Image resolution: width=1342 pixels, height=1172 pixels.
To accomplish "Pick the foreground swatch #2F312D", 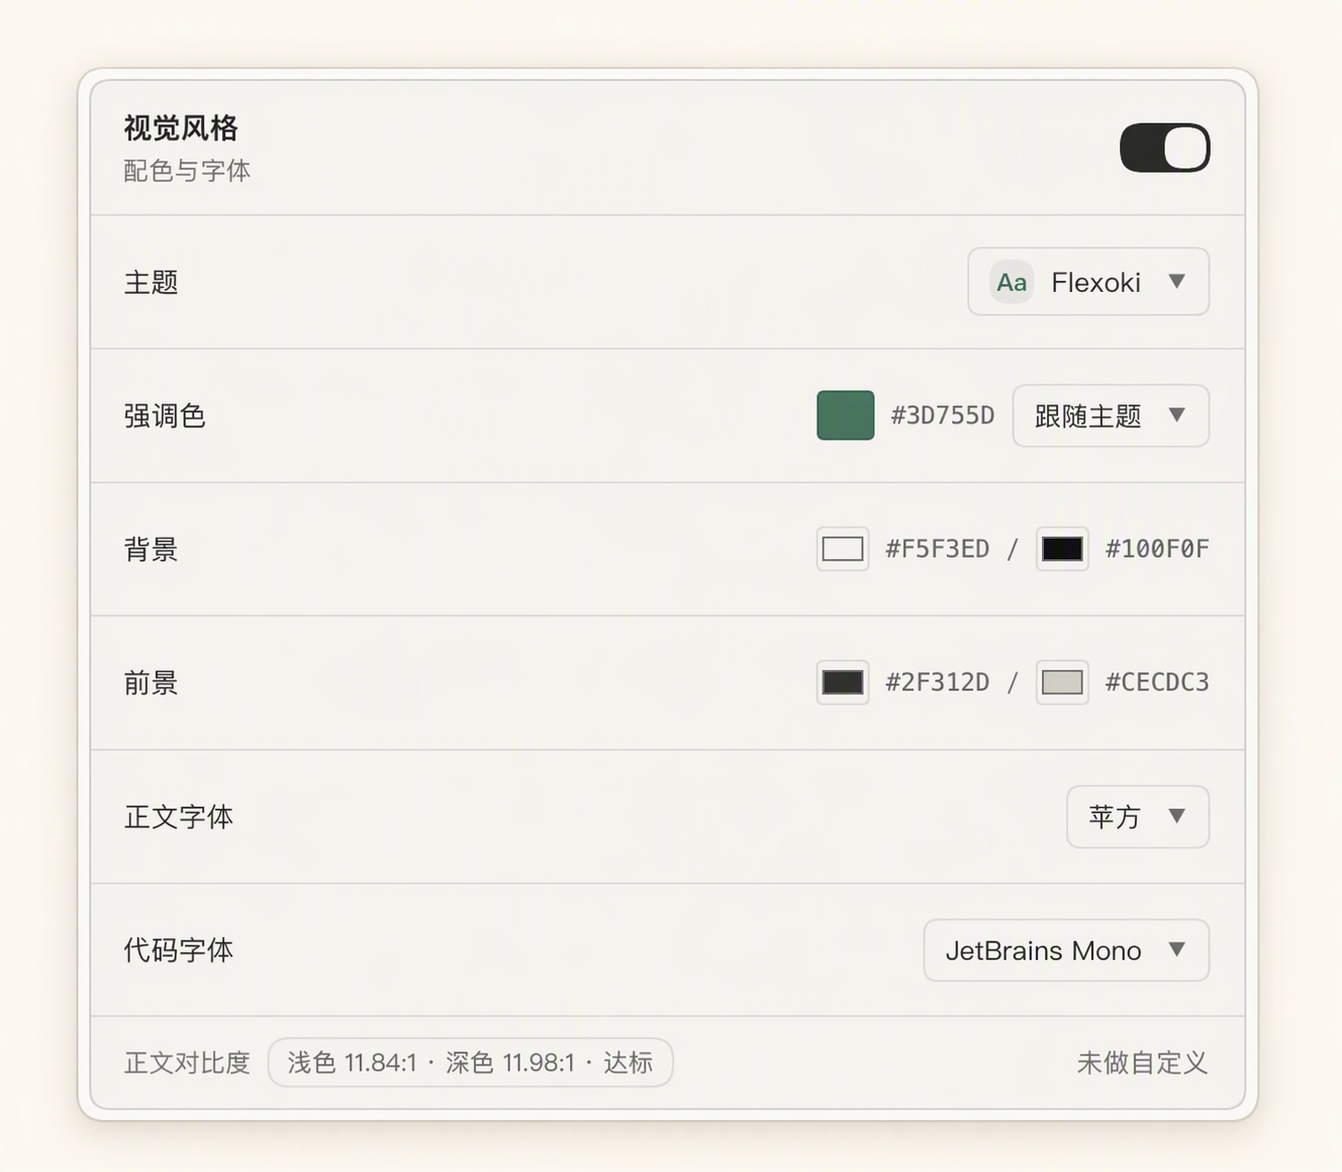I will pos(842,682).
